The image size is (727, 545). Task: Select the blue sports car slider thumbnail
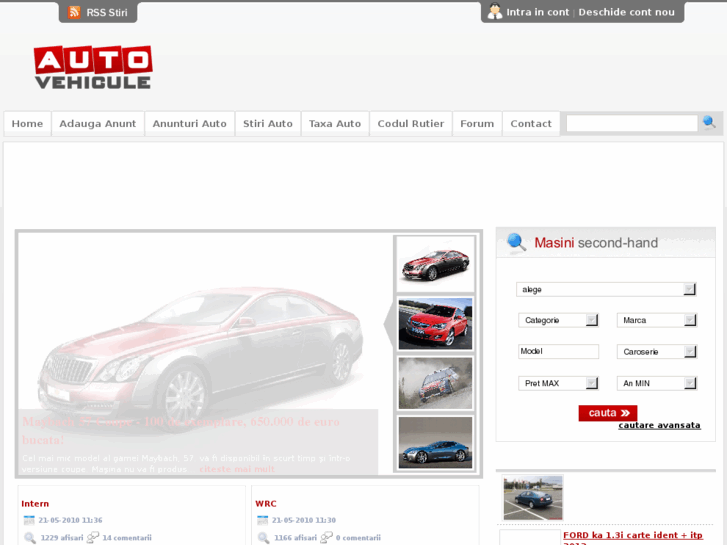435,442
